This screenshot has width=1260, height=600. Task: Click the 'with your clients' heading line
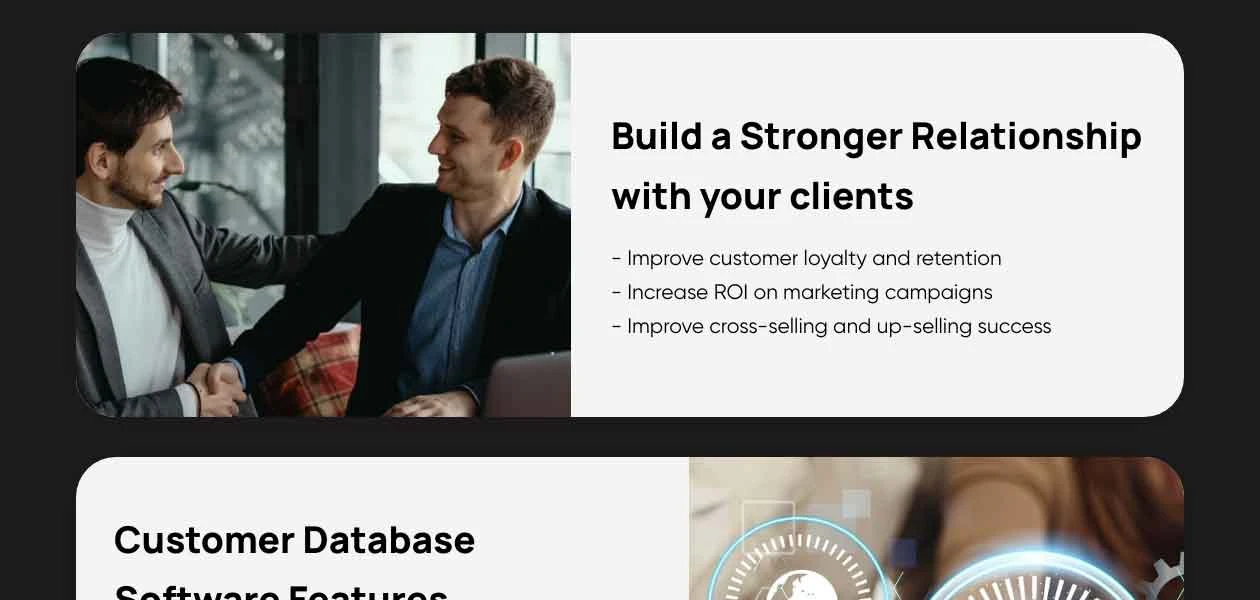coord(762,197)
